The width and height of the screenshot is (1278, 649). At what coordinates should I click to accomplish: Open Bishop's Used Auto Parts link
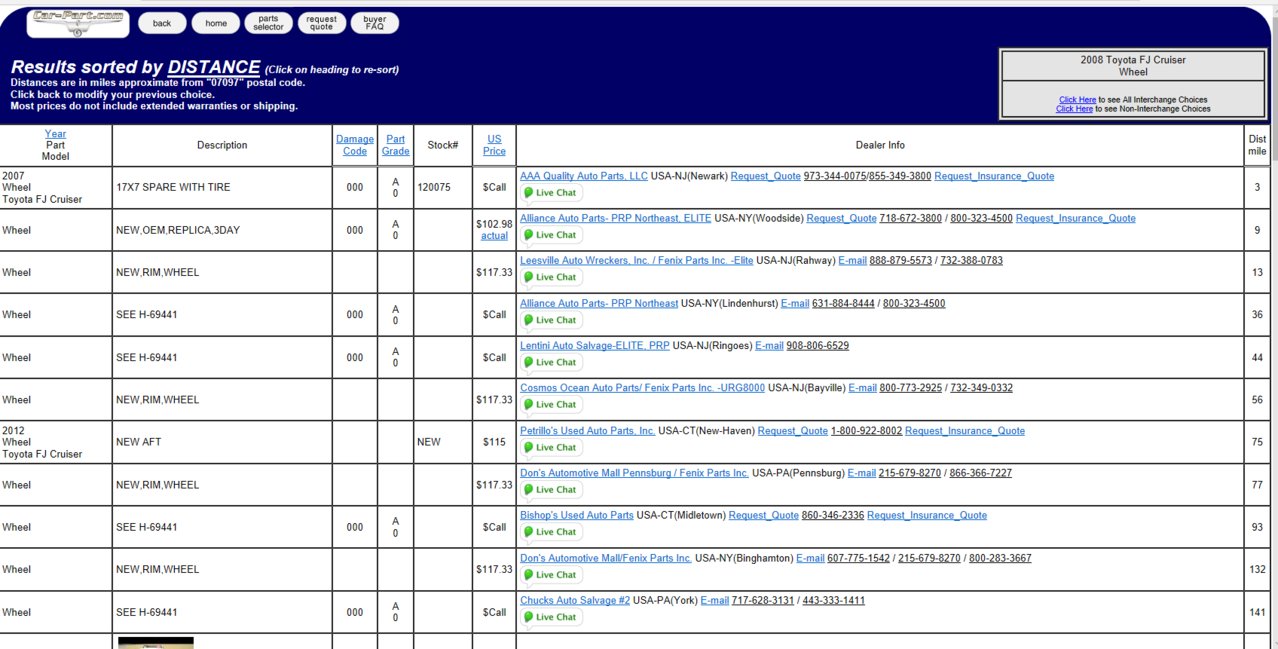[577, 515]
